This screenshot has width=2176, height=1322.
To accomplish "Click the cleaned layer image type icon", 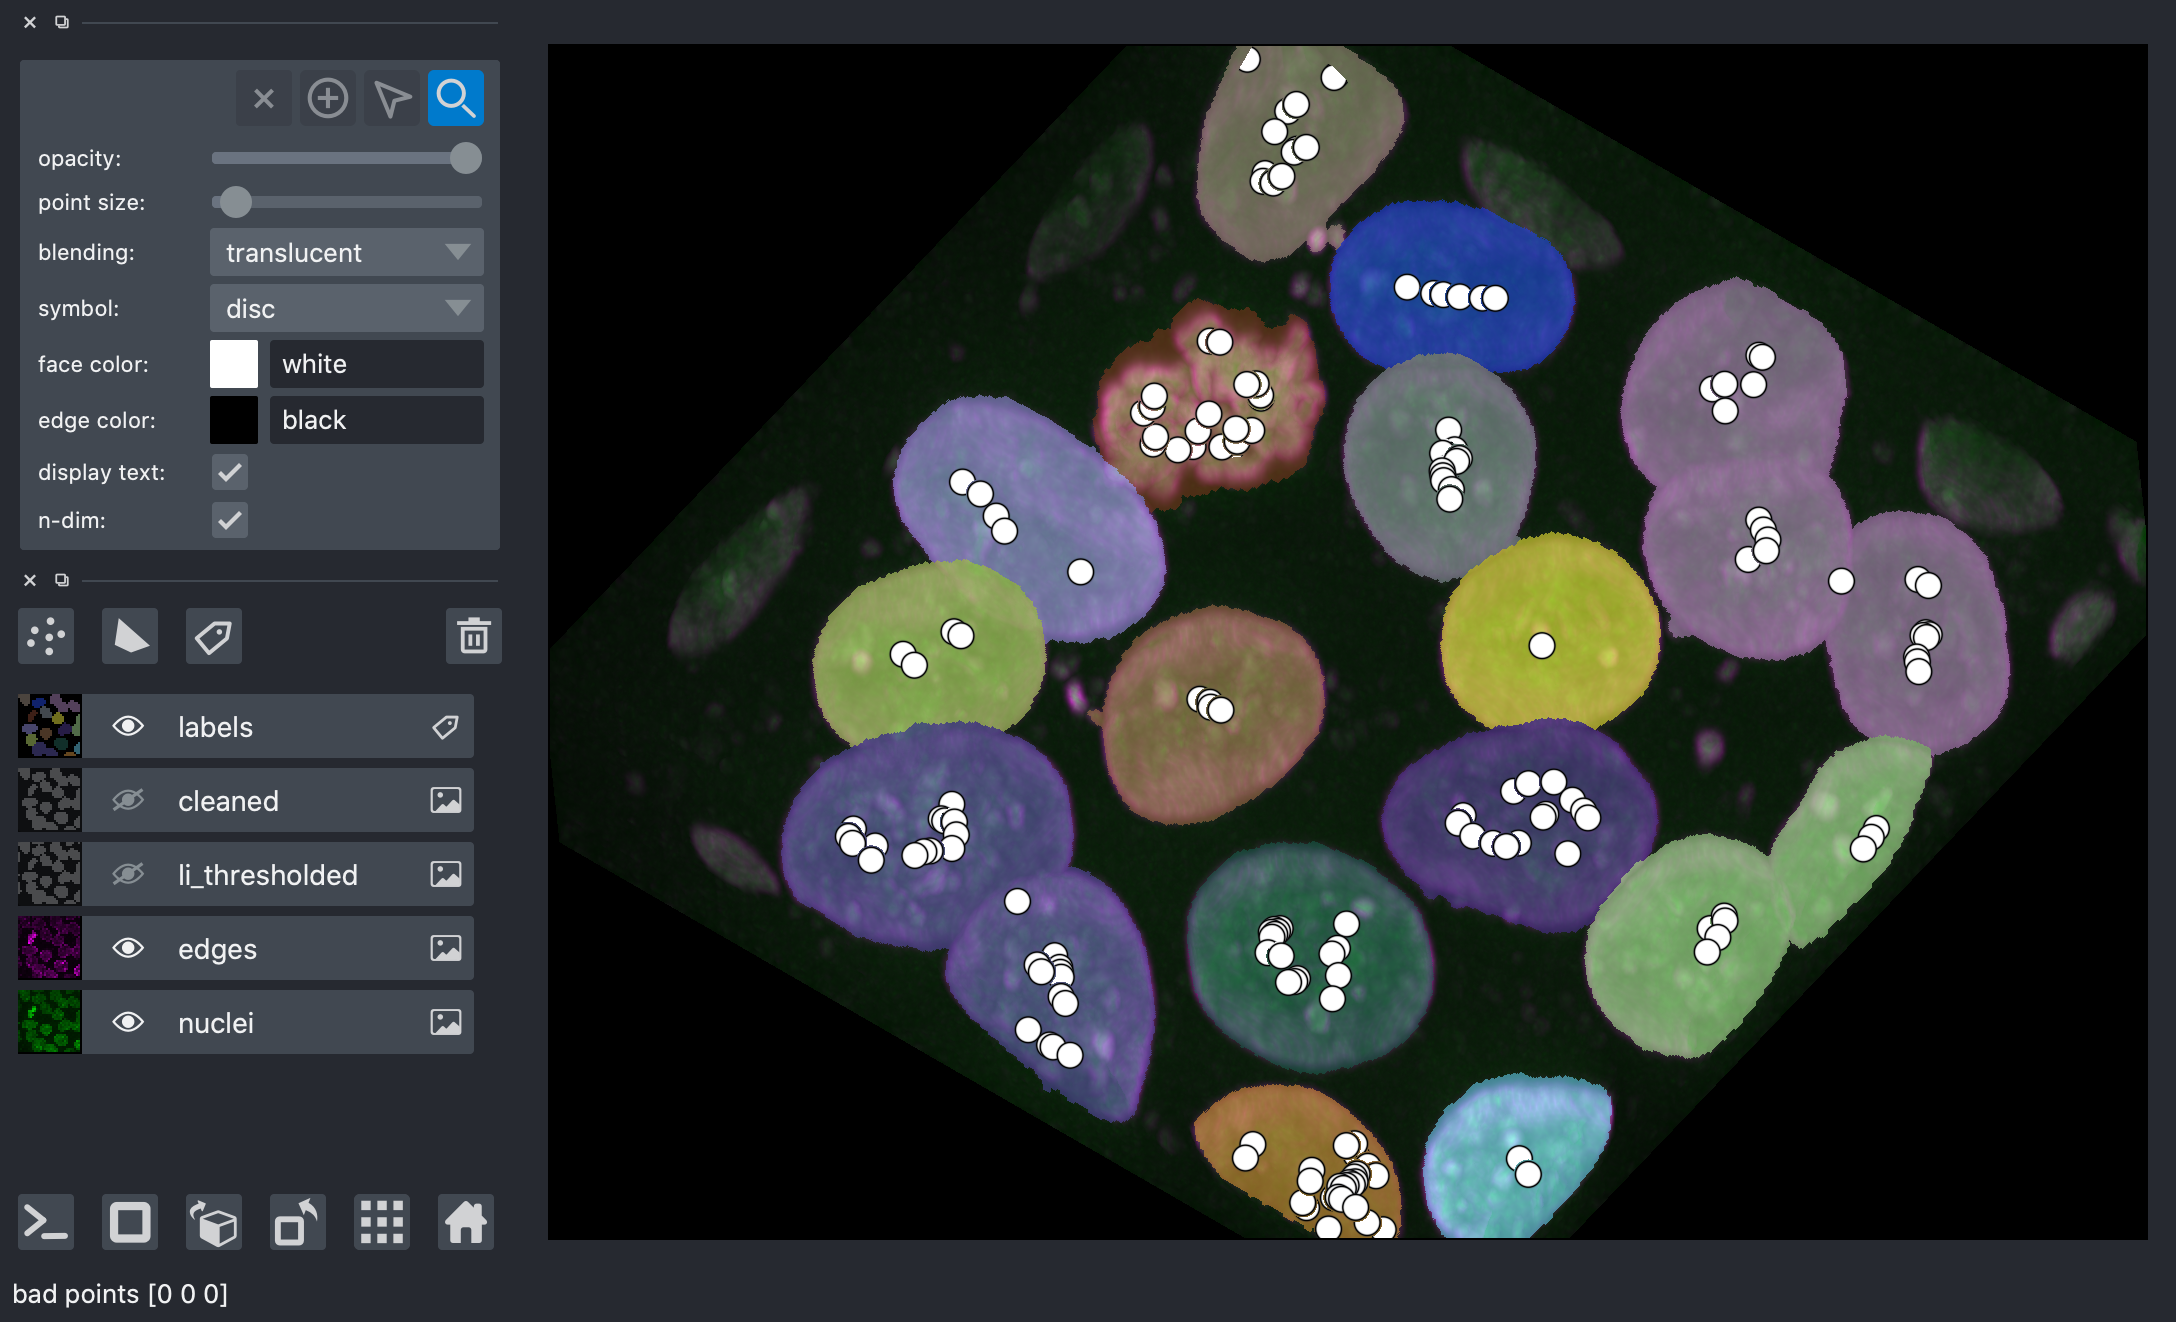I will pos(446,801).
